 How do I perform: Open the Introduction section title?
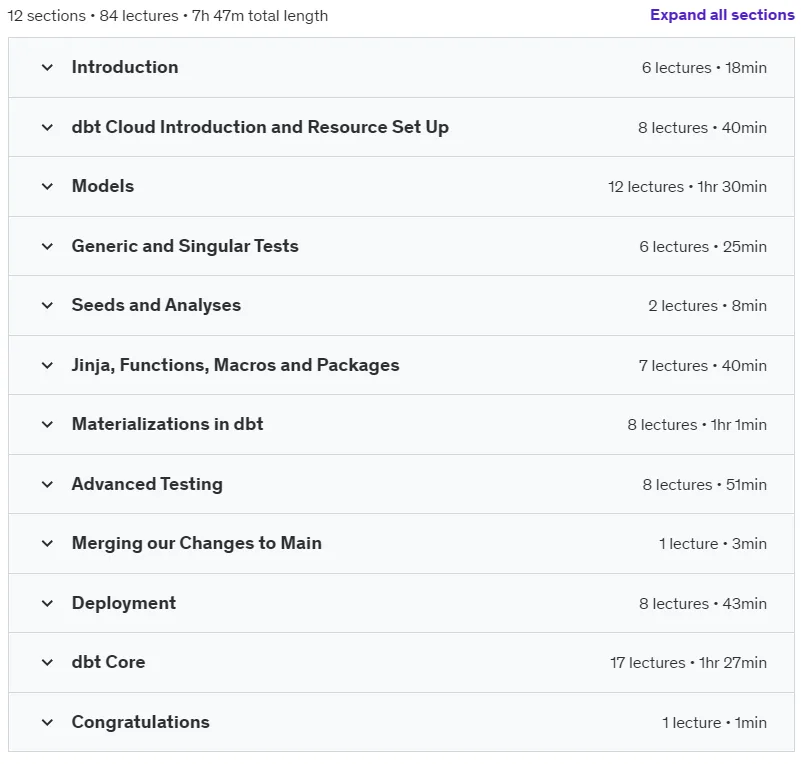point(125,67)
